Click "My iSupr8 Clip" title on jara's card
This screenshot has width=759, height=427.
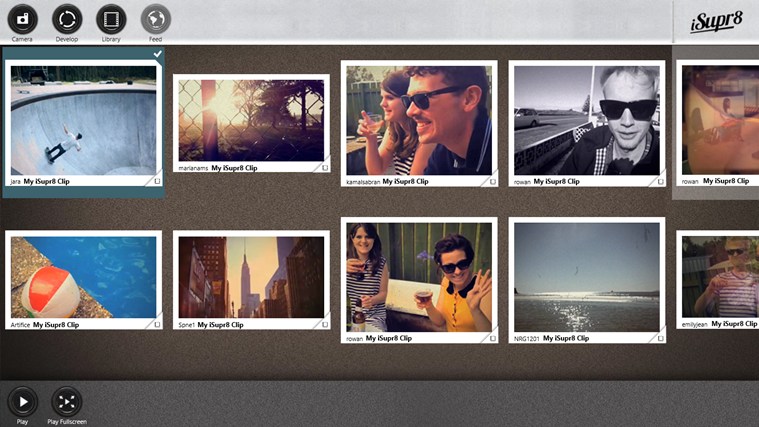(46, 181)
